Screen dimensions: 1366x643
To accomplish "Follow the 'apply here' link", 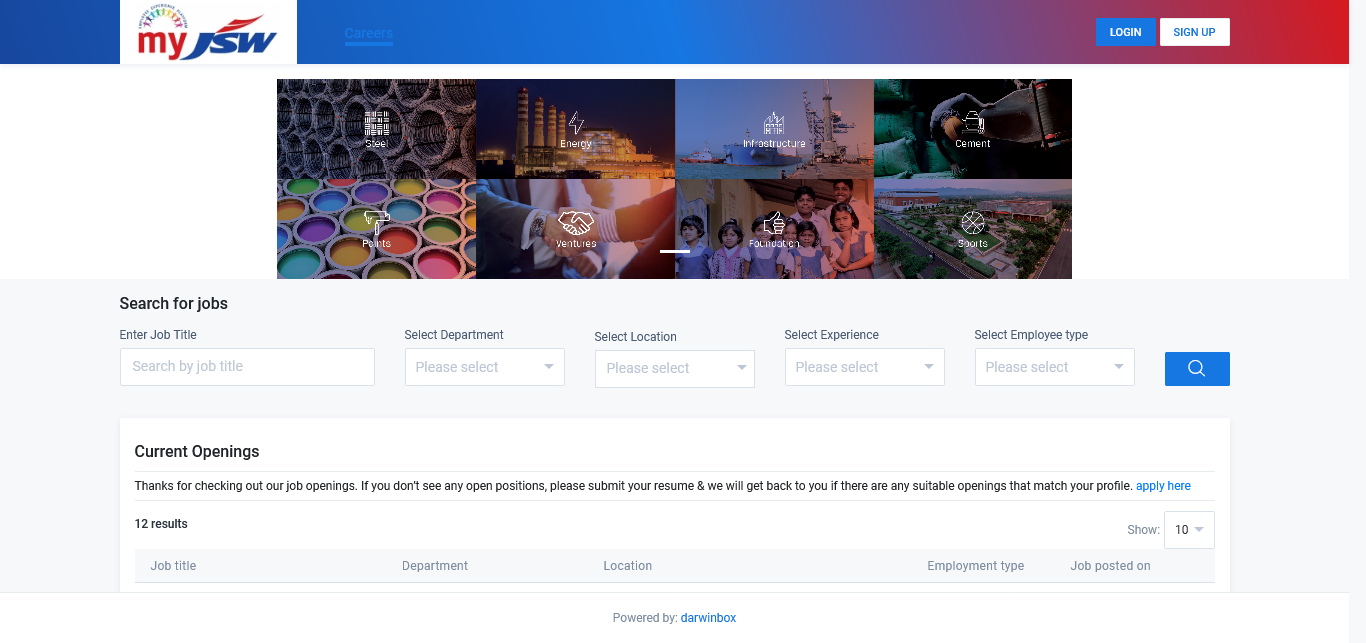I will 1163,486.
